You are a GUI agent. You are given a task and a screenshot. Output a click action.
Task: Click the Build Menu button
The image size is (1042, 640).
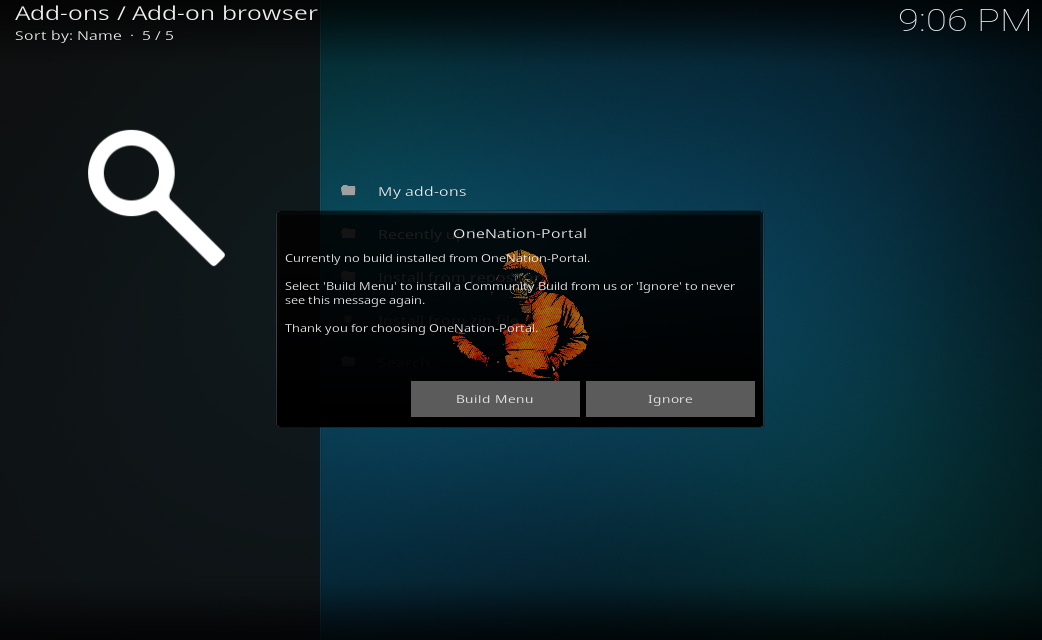[x=495, y=399]
